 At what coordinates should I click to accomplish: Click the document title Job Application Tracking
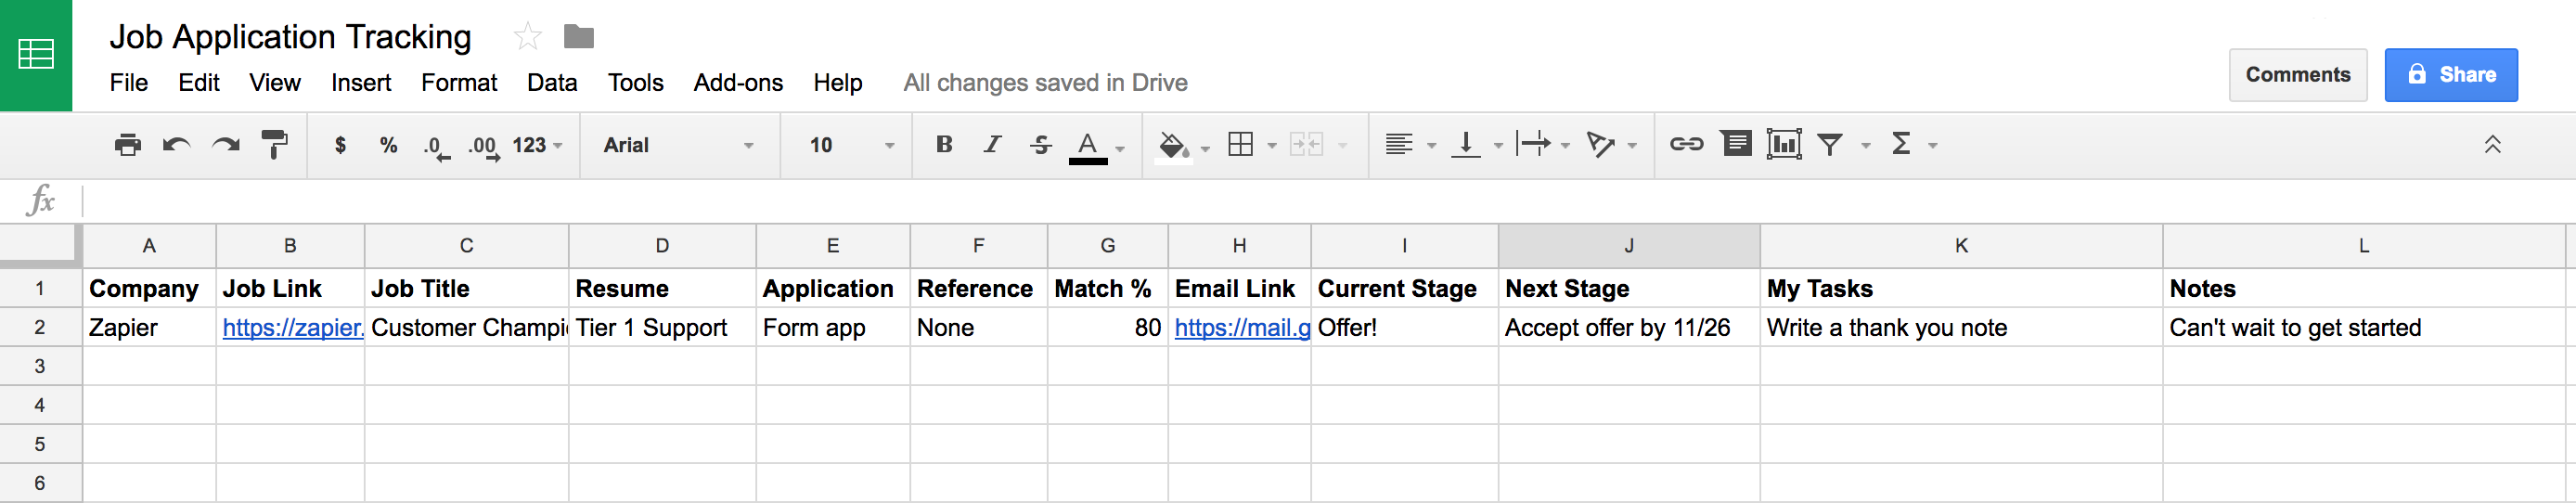(x=290, y=37)
